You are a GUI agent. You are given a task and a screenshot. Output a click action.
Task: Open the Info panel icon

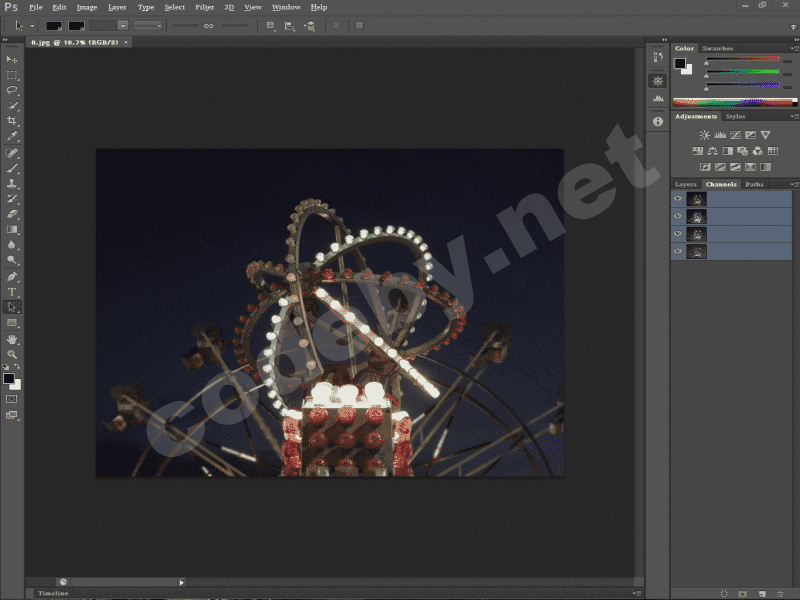(x=658, y=121)
